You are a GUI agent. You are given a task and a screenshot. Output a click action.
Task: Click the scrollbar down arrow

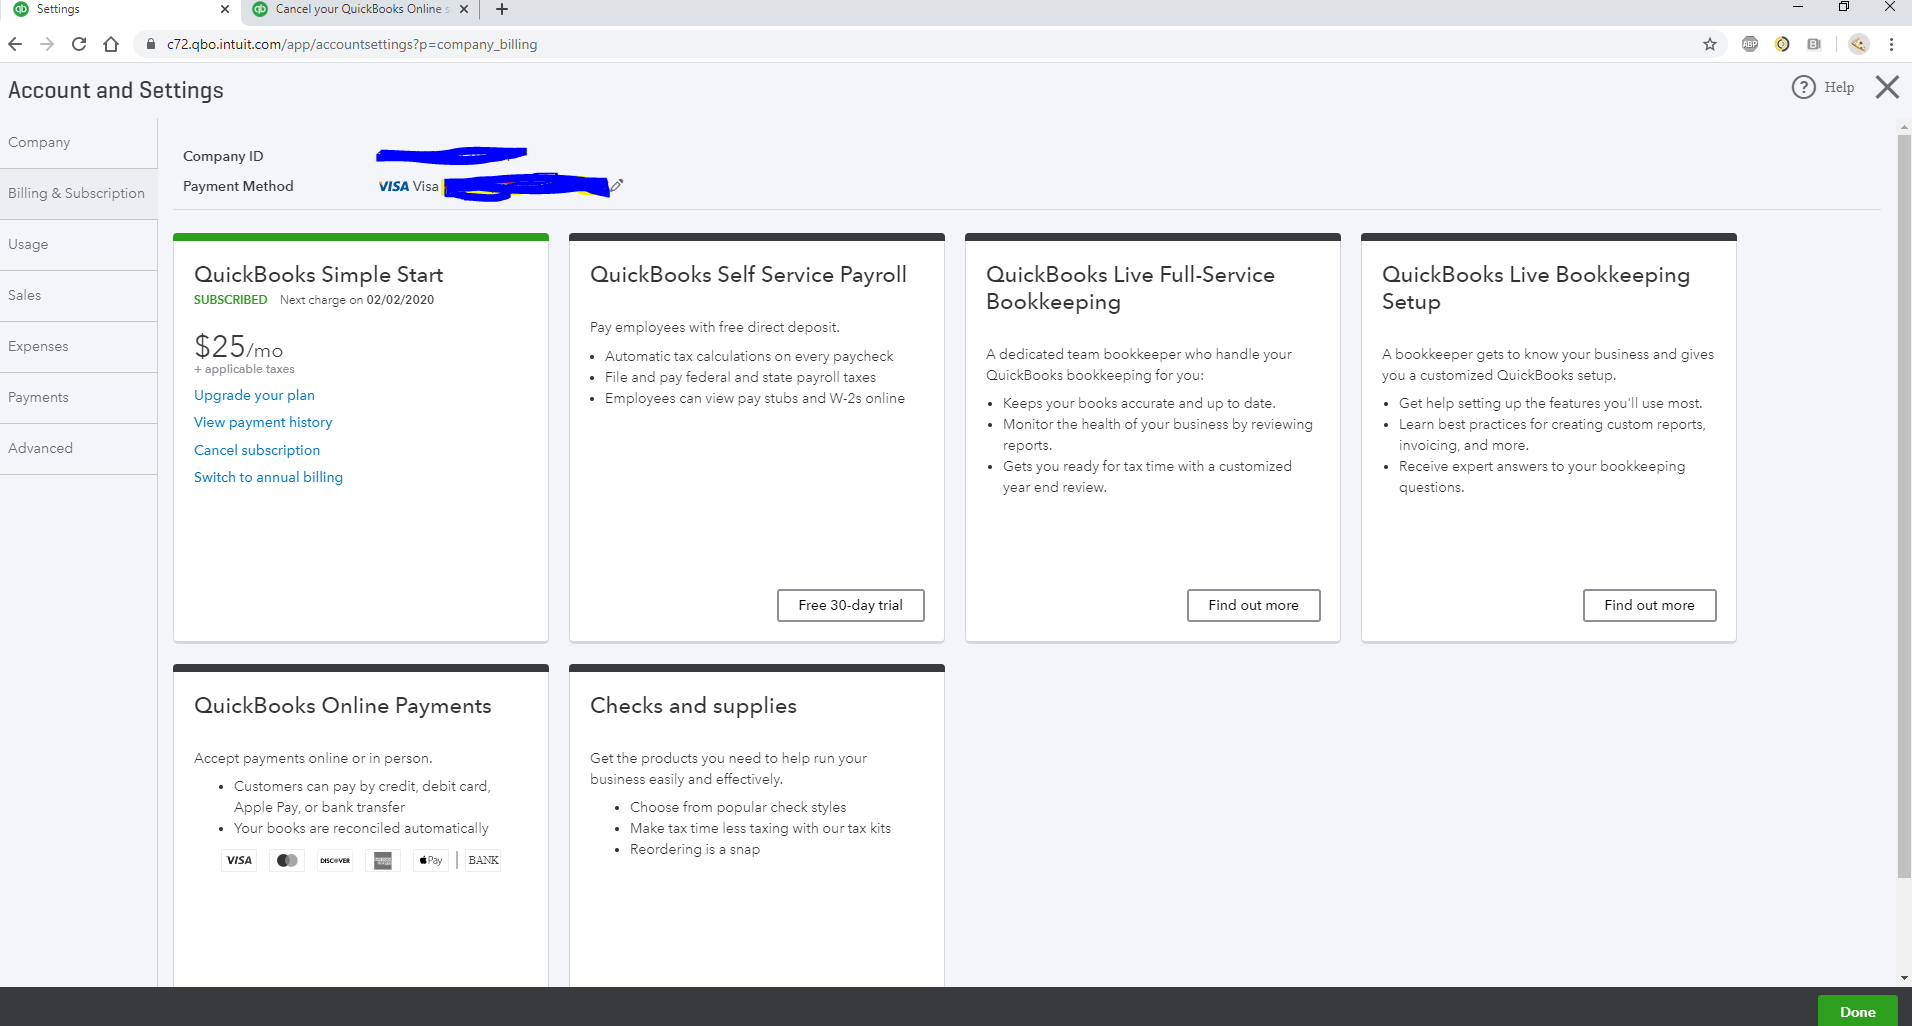coord(1904,978)
